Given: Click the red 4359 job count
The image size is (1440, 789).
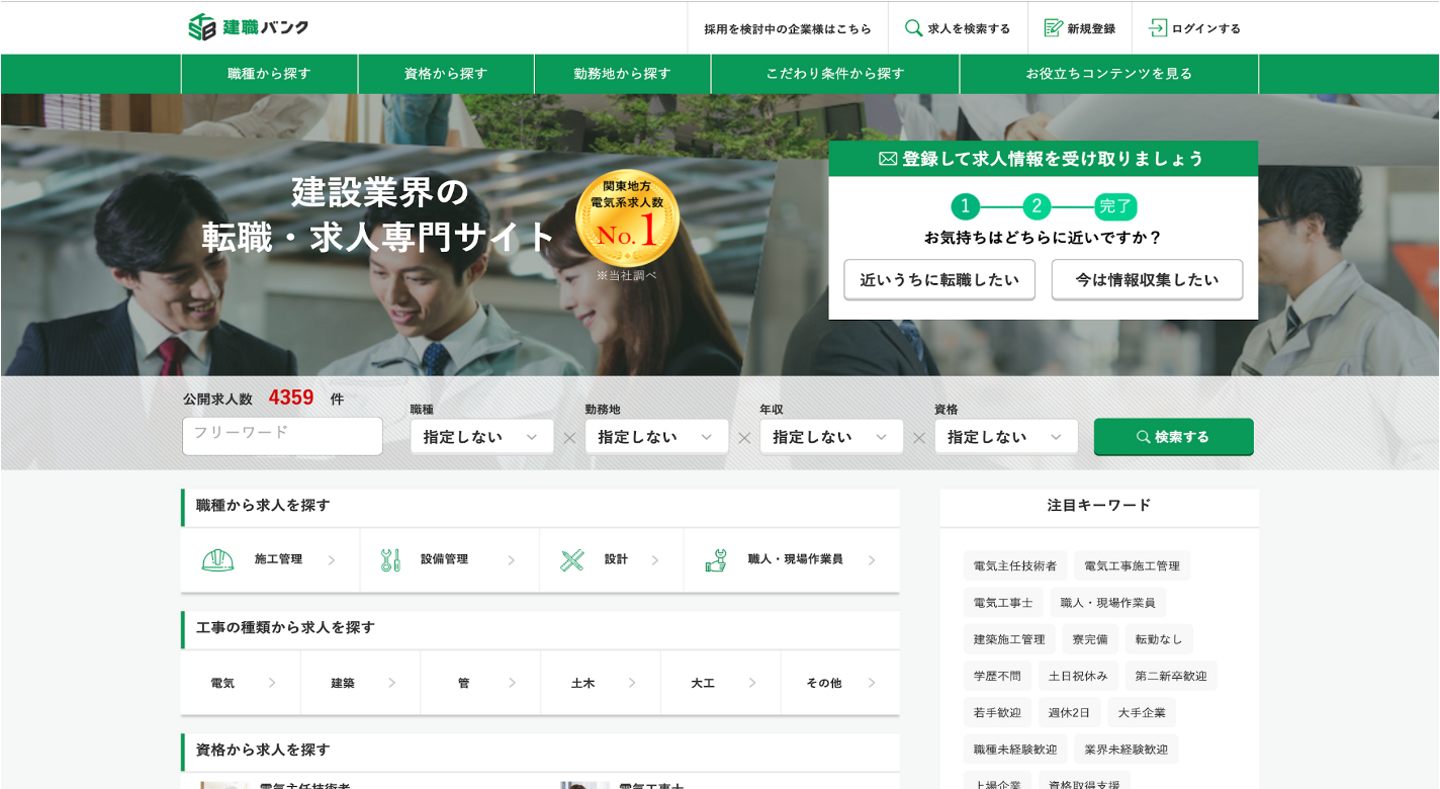Looking at the screenshot, I should coord(291,397).
